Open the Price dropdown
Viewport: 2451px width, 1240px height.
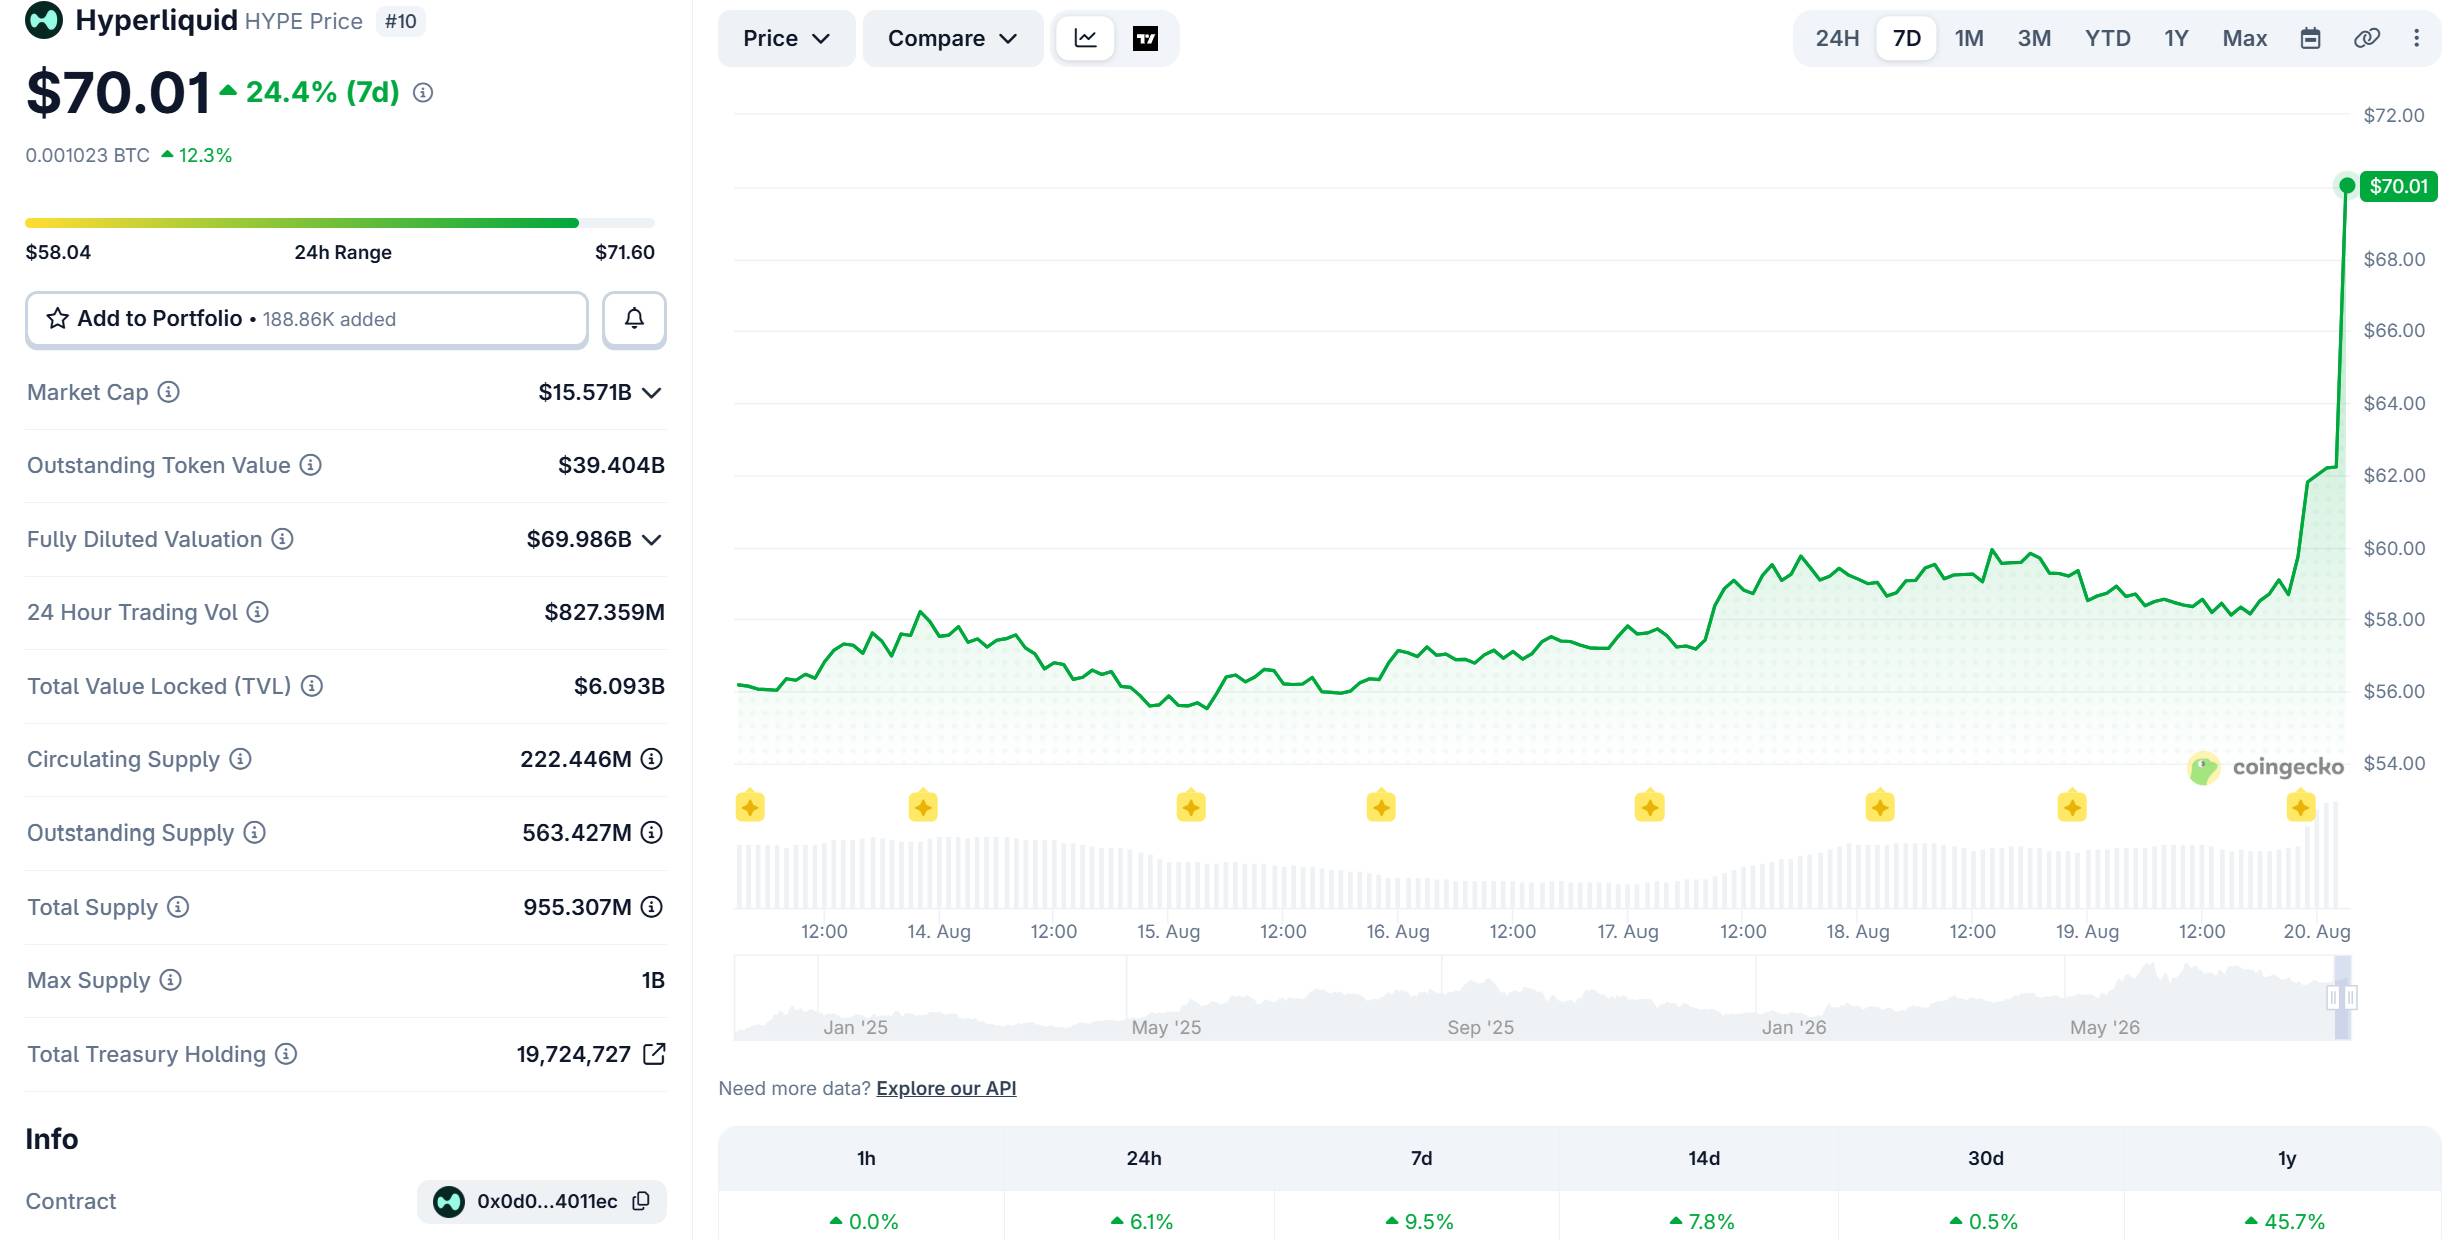[x=786, y=38]
